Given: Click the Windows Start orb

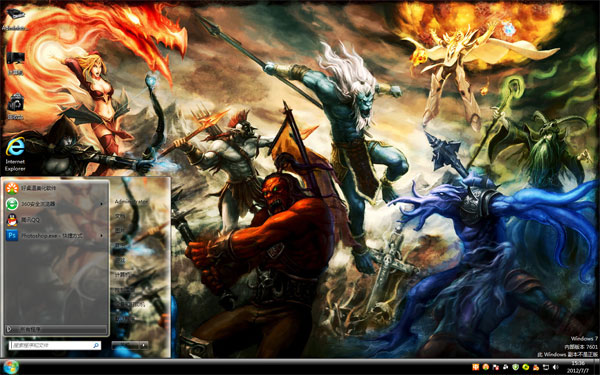Looking at the screenshot, I should (10, 367).
